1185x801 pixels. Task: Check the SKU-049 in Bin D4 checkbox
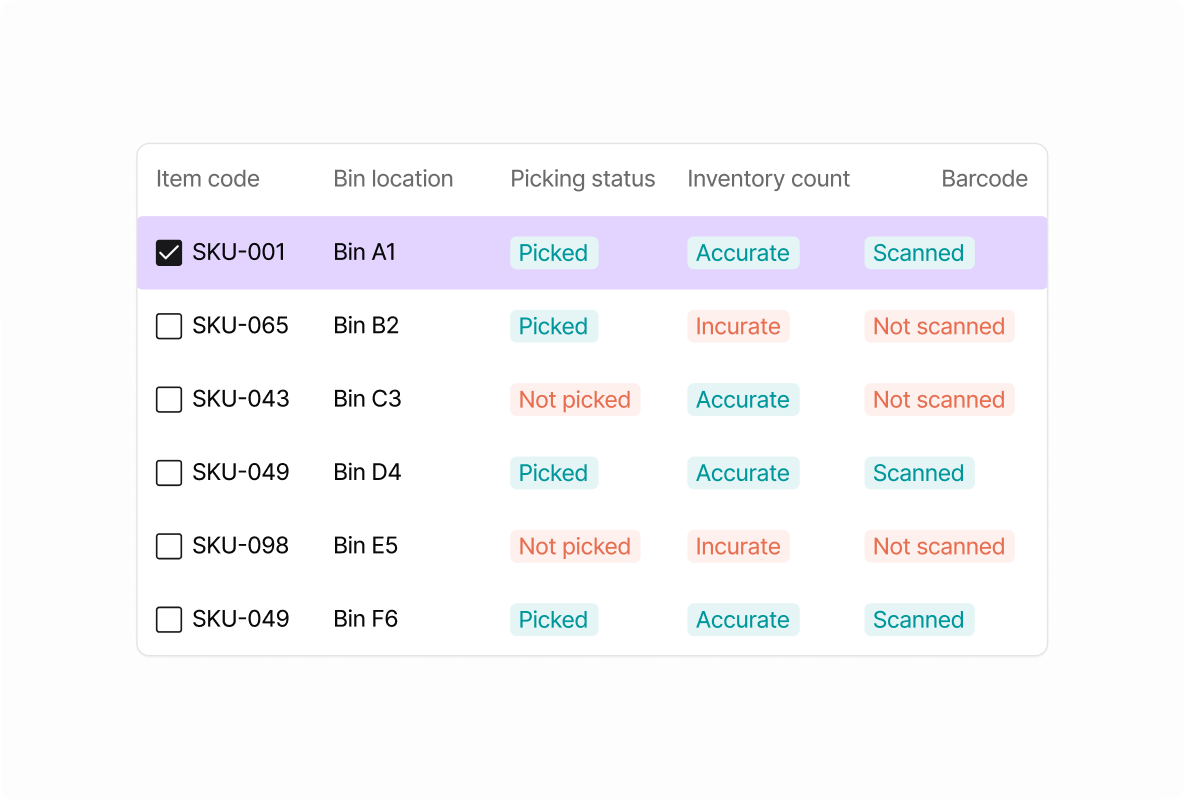pyautogui.click(x=168, y=472)
